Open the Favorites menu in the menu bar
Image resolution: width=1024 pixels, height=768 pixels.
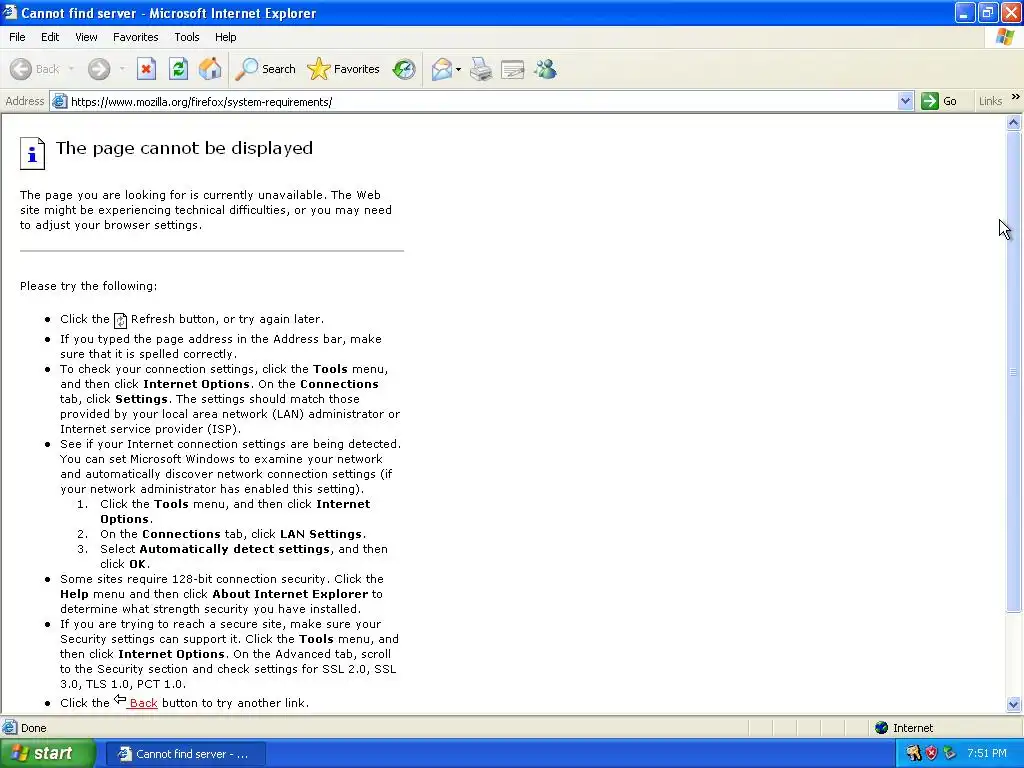tap(135, 37)
